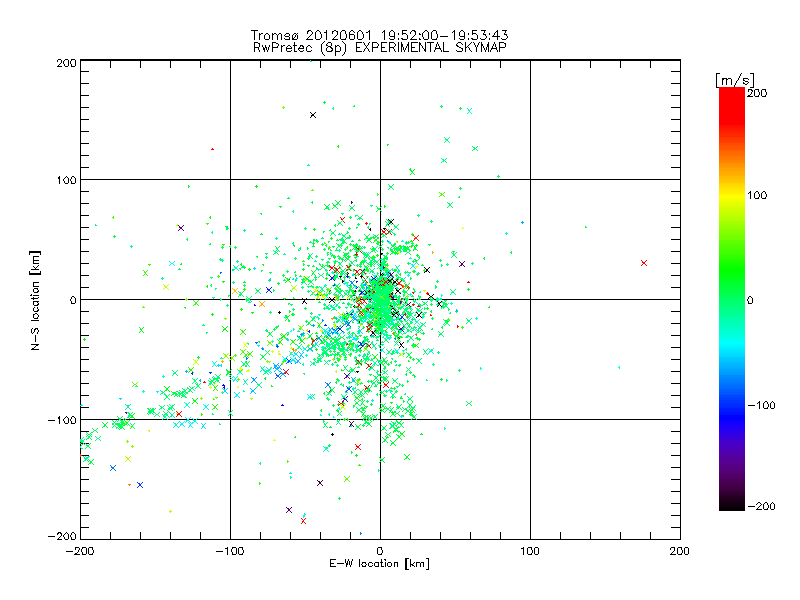Click the plot title 'Tromsø 20120601 19:52:00-19:53:43'
The width and height of the screenshot is (800, 600).
pos(379,35)
